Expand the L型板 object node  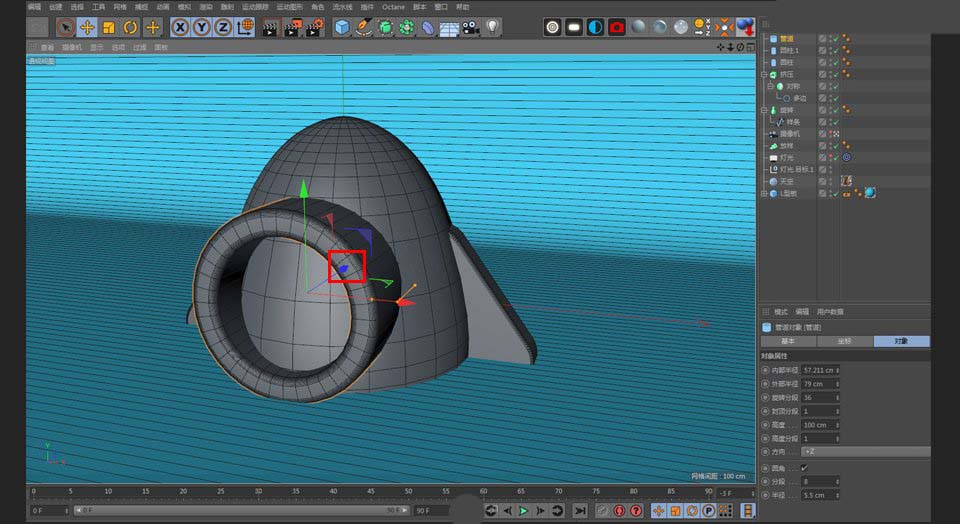coord(764,193)
